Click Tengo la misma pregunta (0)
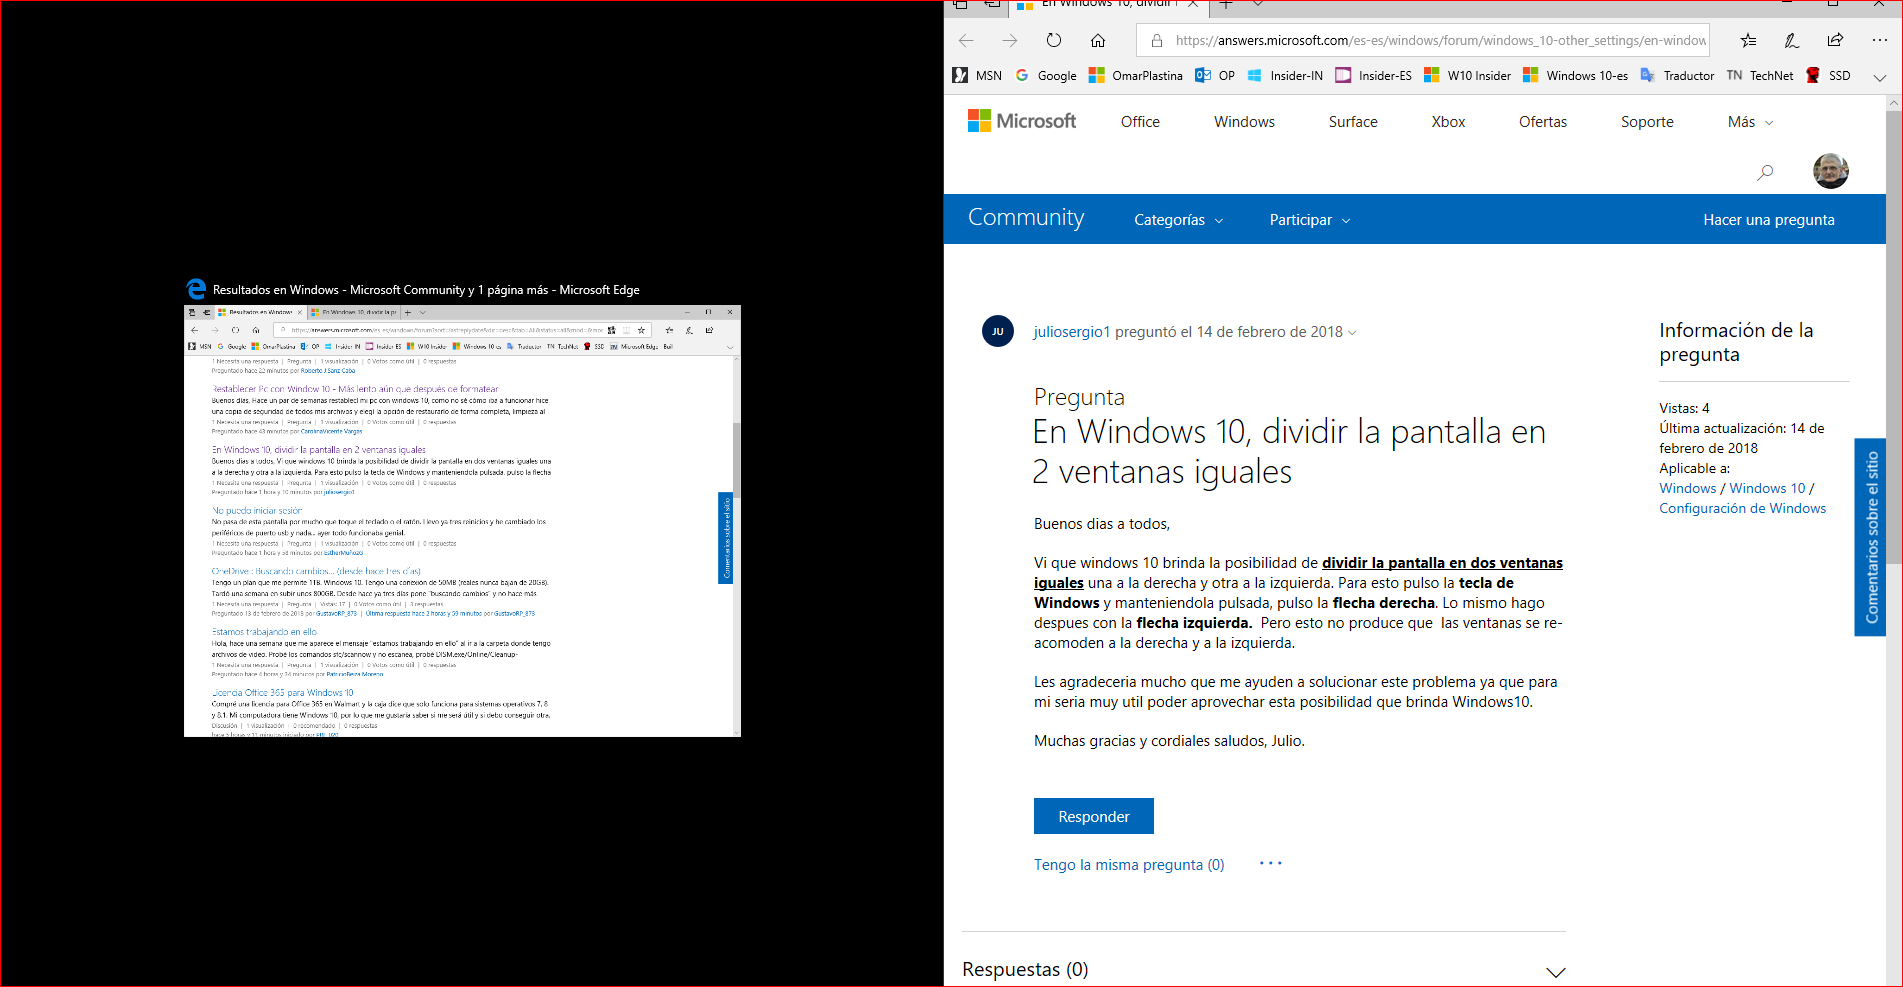The height and width of the screenshot is (987, 1903). tap(1129, 865)
